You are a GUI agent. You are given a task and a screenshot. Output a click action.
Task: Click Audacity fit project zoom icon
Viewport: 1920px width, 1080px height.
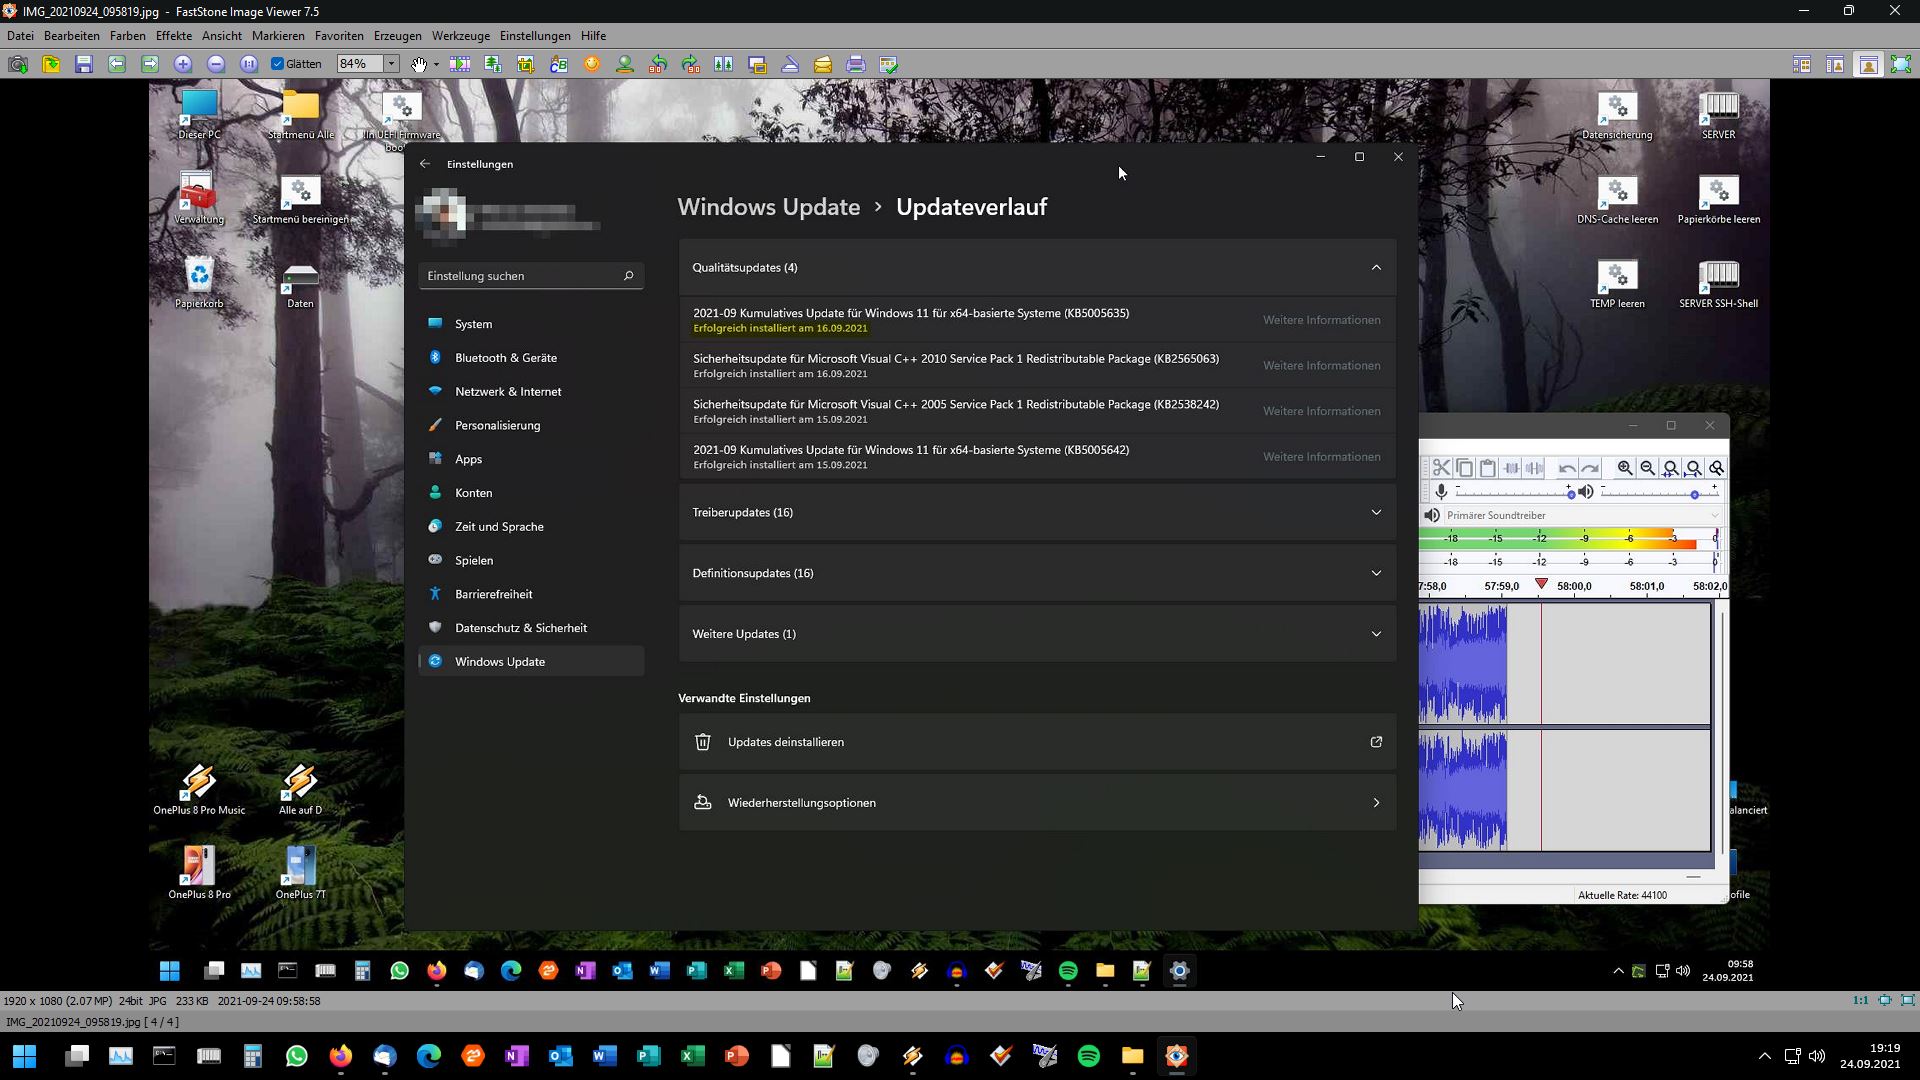[1693, 468]
